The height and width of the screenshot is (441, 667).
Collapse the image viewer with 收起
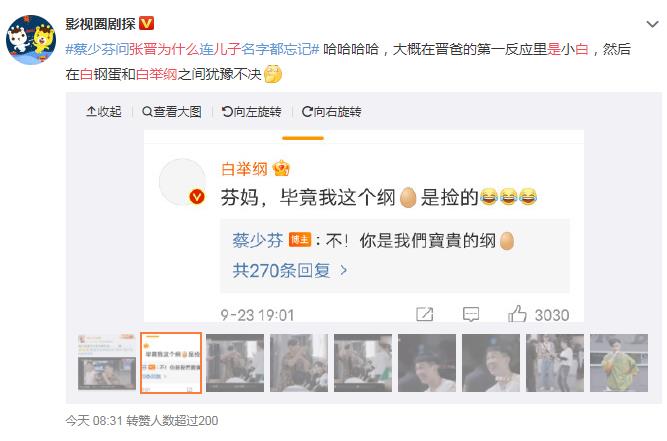[103, 112]
